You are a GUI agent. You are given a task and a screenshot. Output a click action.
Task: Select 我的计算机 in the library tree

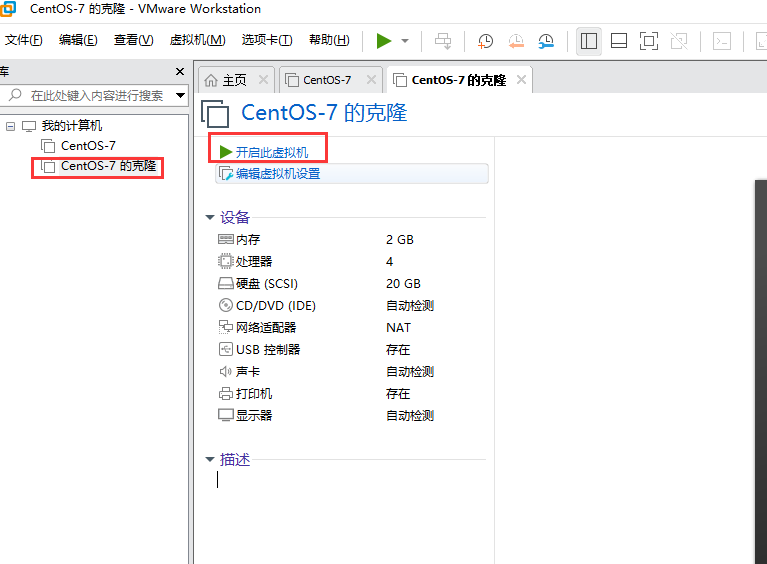tap(72, 126)
